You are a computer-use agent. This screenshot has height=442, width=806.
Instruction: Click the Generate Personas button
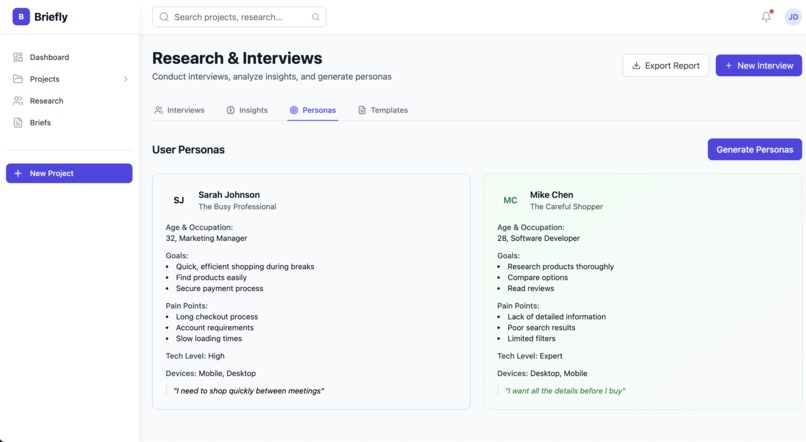tap(755, 149)
